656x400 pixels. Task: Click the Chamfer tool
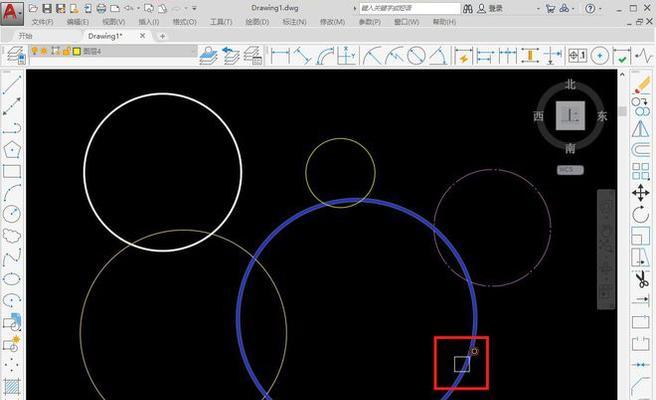pos(641,386)
